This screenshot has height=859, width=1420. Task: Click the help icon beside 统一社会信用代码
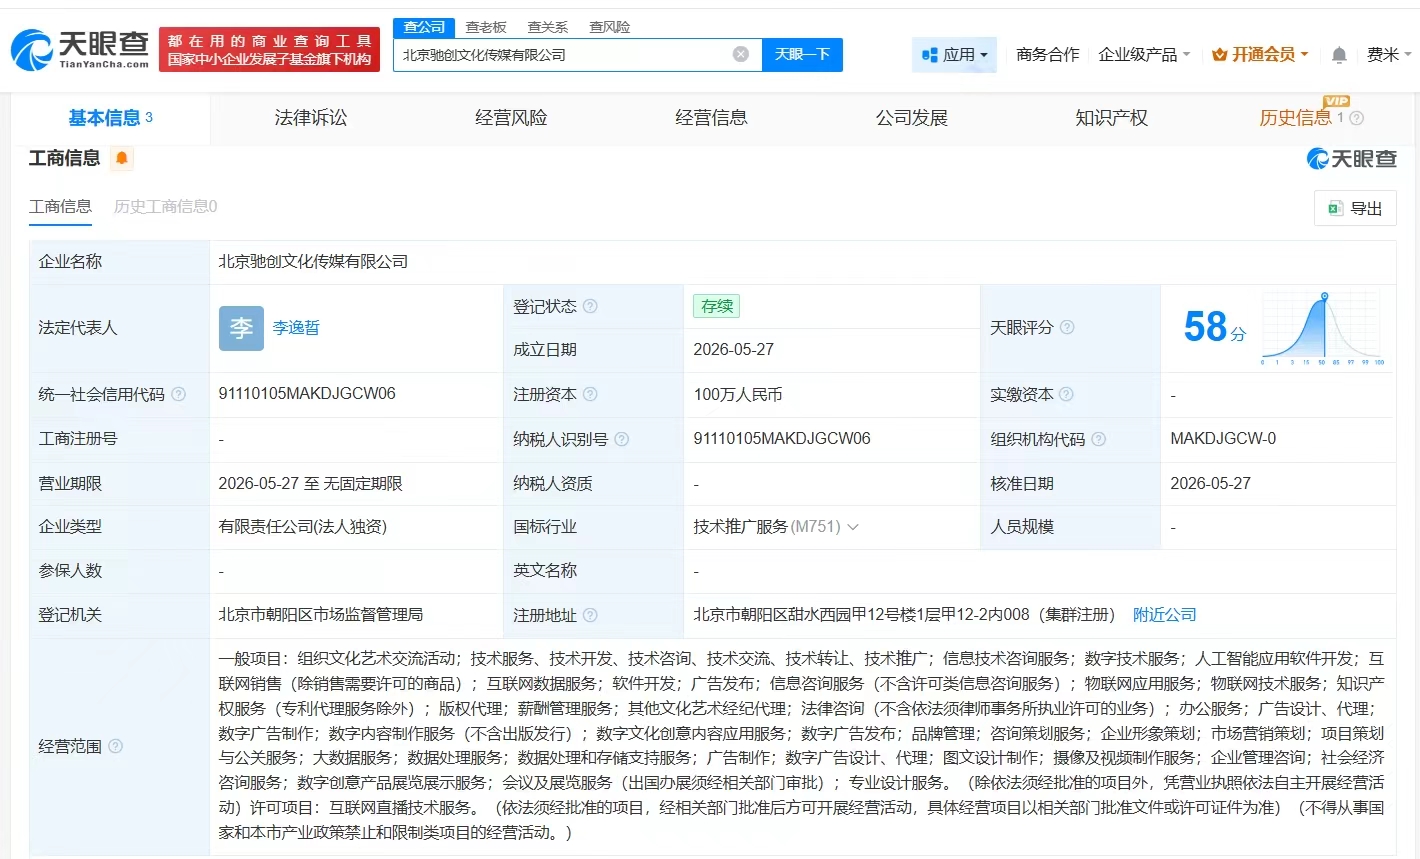coord(178,394)
